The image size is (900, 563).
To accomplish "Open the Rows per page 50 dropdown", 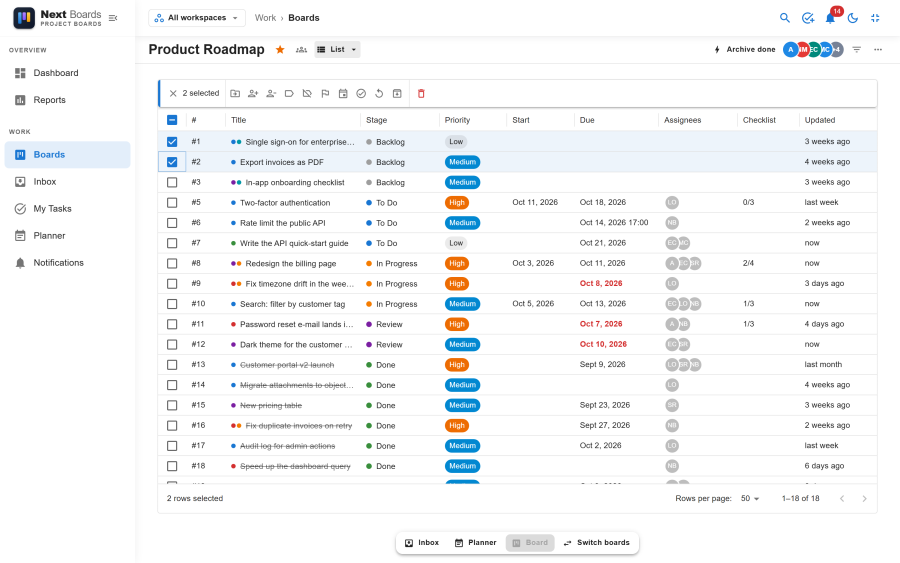I will coord(750,498).
